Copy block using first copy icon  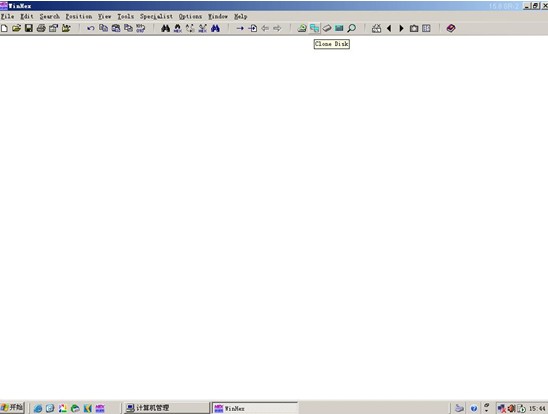pos(103,28)
